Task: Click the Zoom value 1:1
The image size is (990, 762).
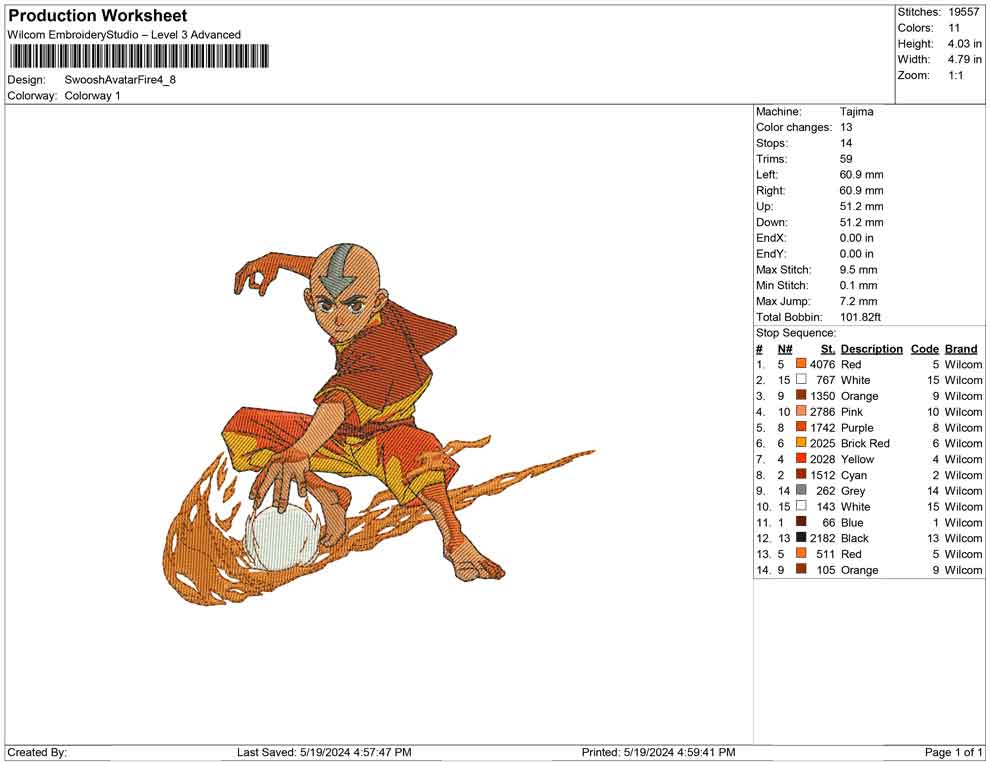Action: click(x=956, y=75)
